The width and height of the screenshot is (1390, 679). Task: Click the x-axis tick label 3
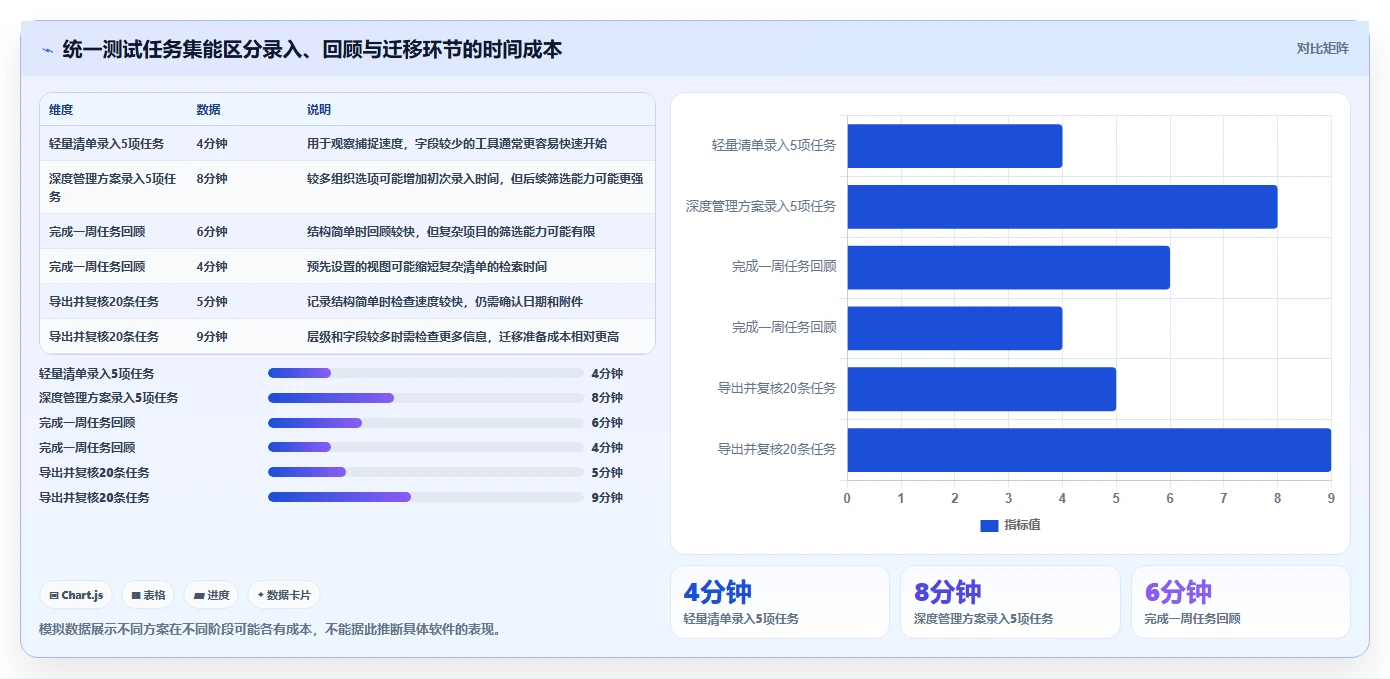pos(1008,498)
